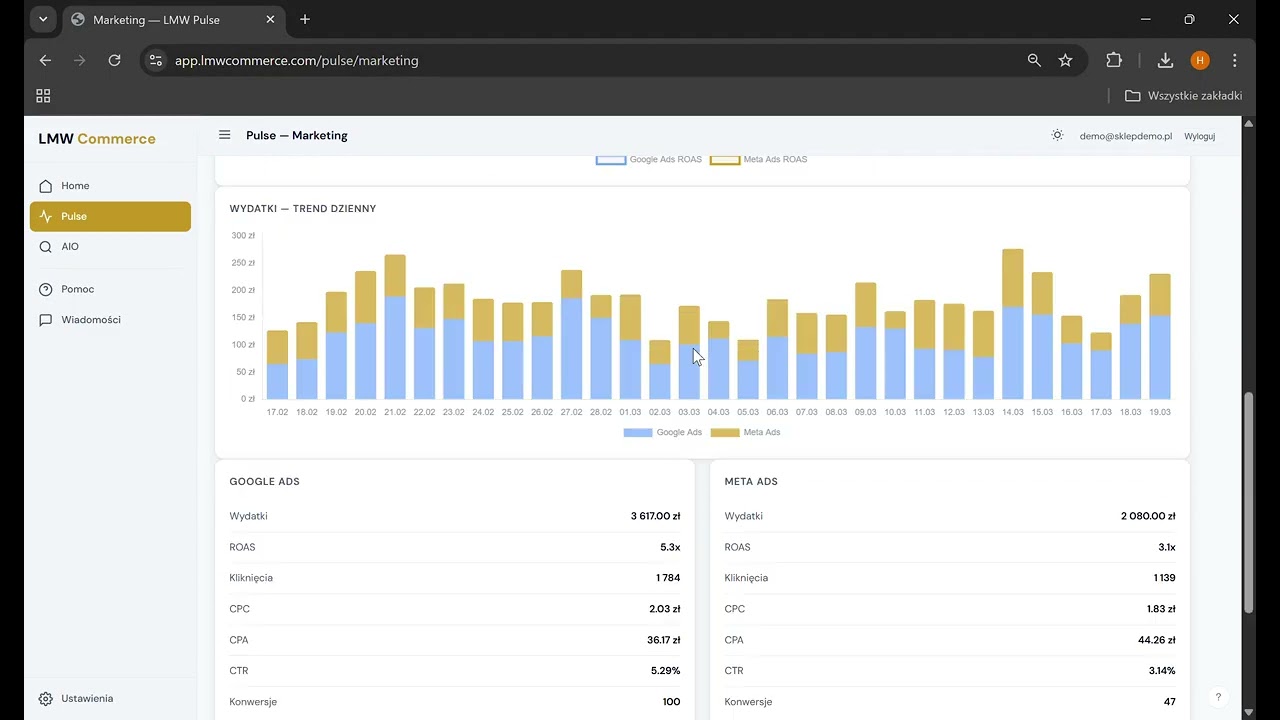Open the browser profile avatar H
Image resolution: width=1280 pixels, height=720 pixels.
pyautogui.click(x=1200, y=60)
